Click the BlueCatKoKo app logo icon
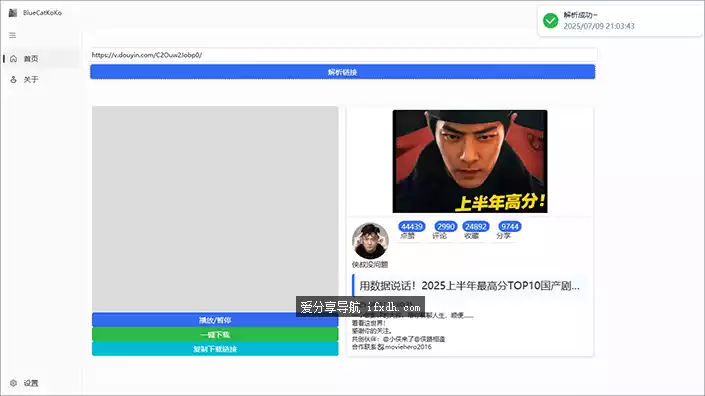 [x=13, y=13]
